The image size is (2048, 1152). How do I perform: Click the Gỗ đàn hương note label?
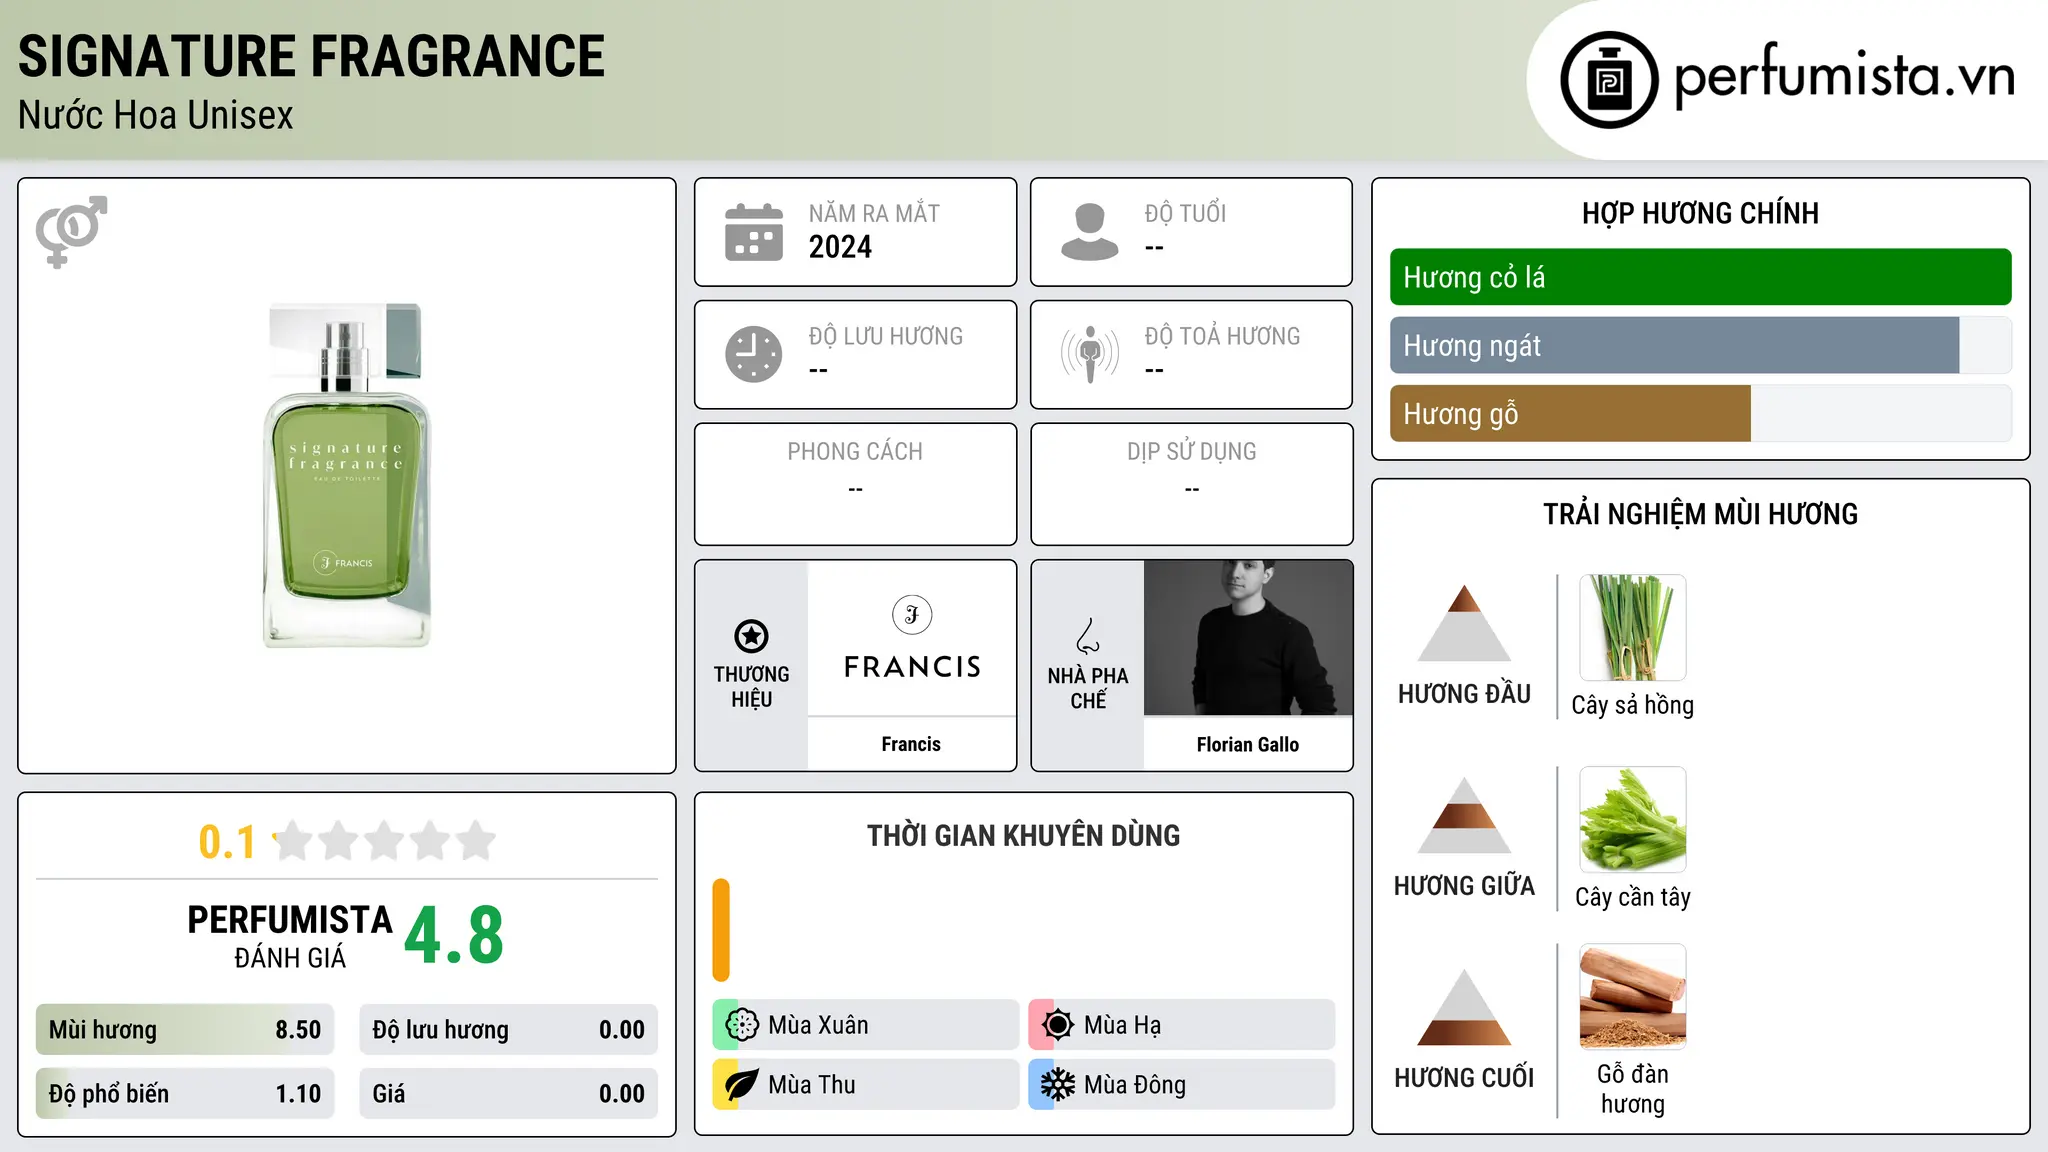click(1633, 1089)
